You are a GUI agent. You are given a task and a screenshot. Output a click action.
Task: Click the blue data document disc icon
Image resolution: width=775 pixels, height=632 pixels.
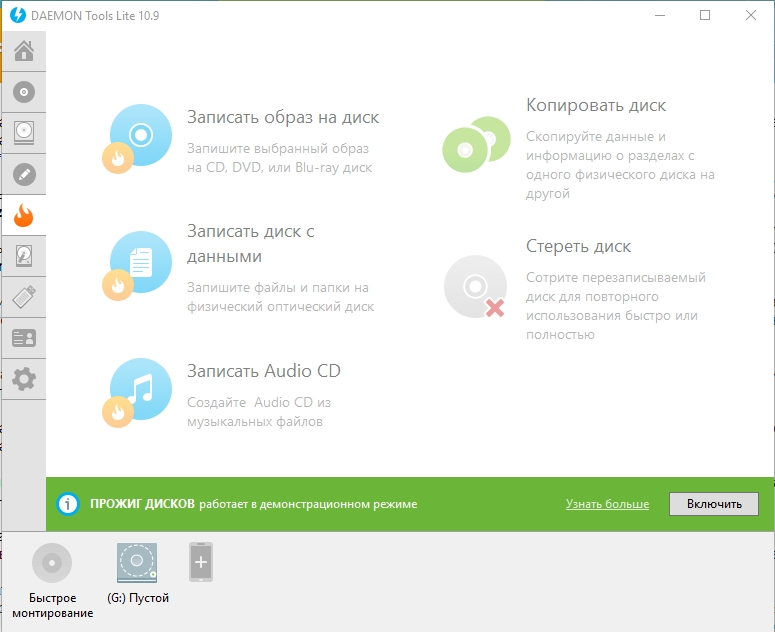tap(137, 265)
